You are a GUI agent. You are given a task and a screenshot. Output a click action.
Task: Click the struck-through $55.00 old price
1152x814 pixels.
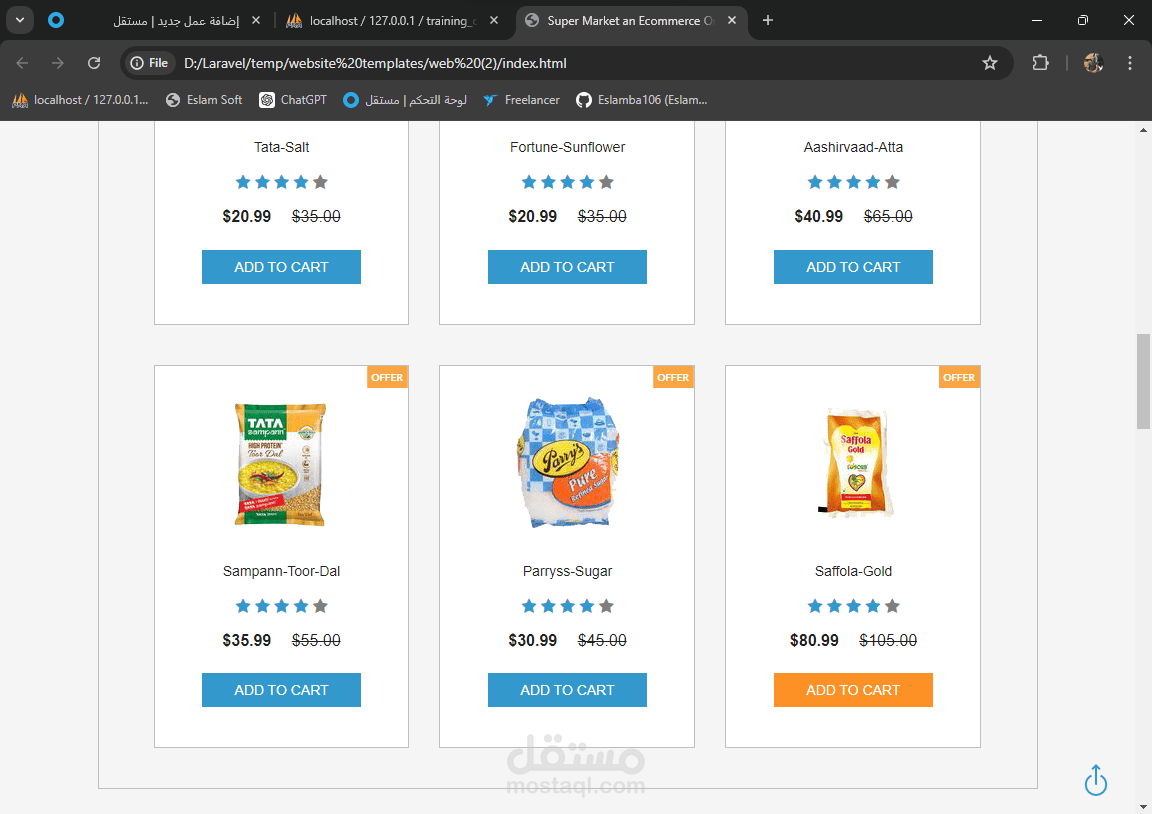click(x=316, y=640)
